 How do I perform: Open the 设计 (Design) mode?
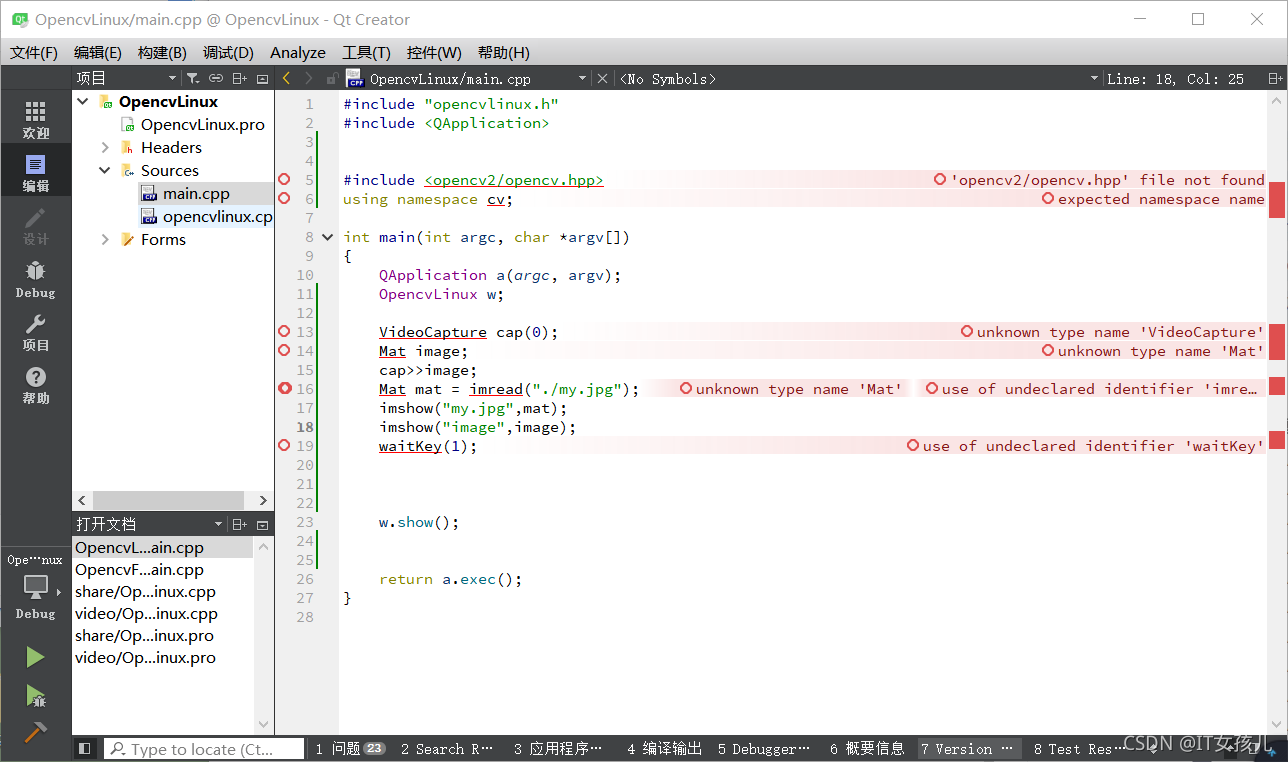(36, 225)
